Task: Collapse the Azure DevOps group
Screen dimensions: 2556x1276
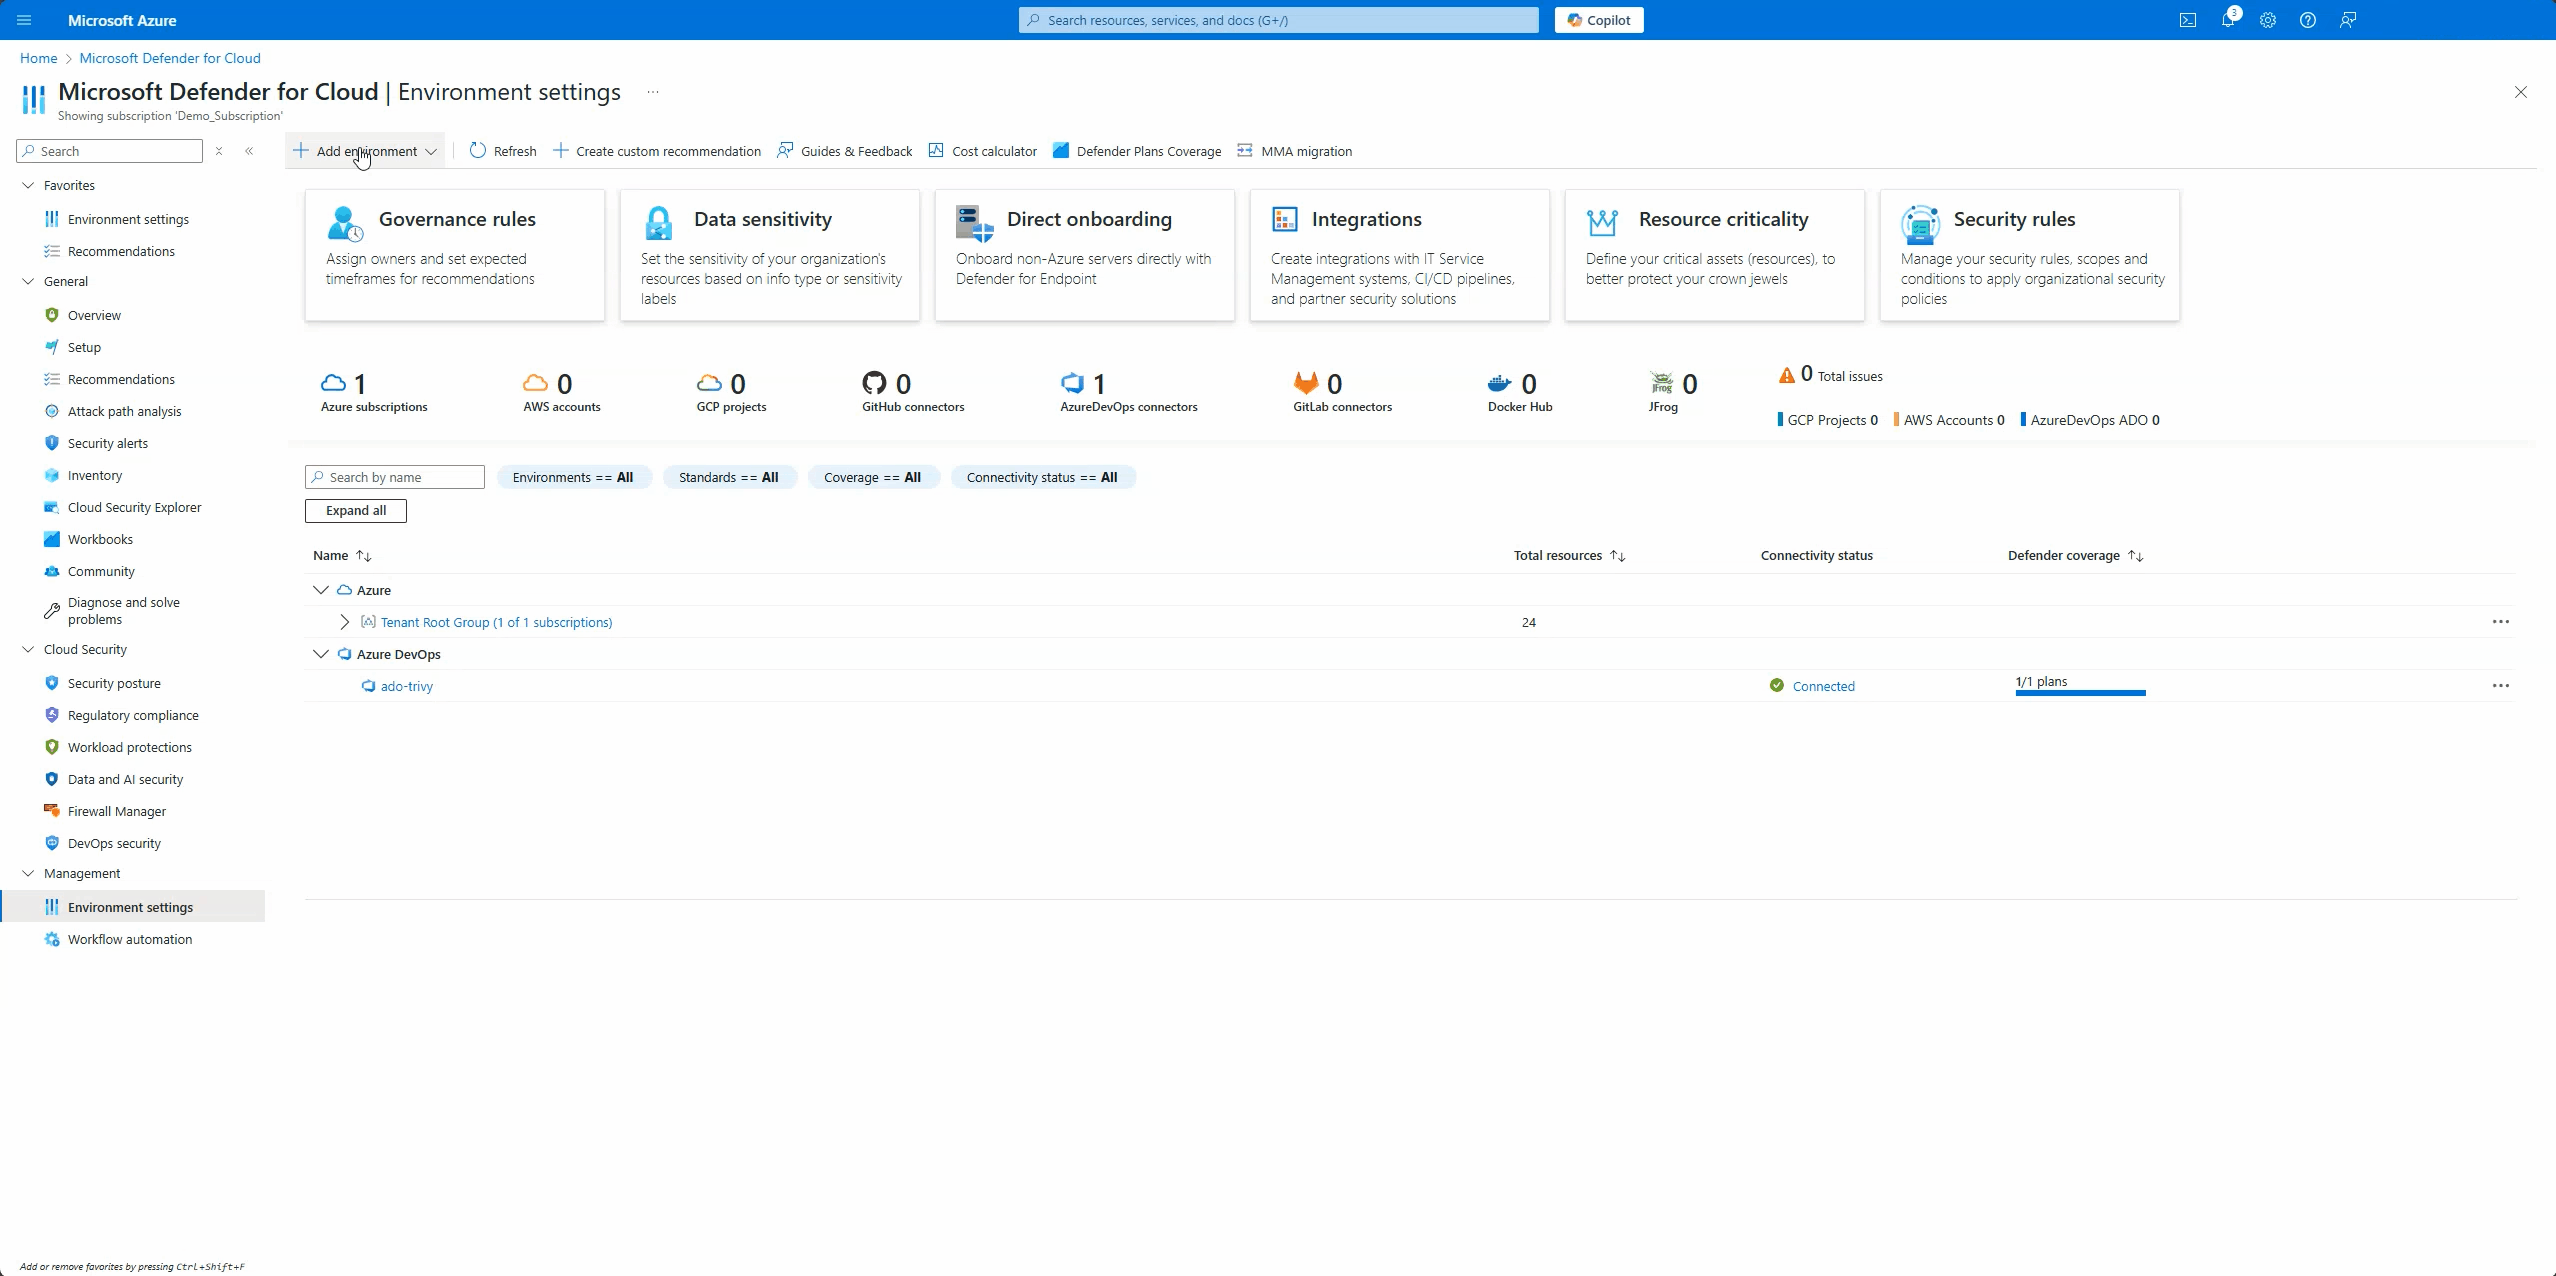Action: (x=321, y=654)
